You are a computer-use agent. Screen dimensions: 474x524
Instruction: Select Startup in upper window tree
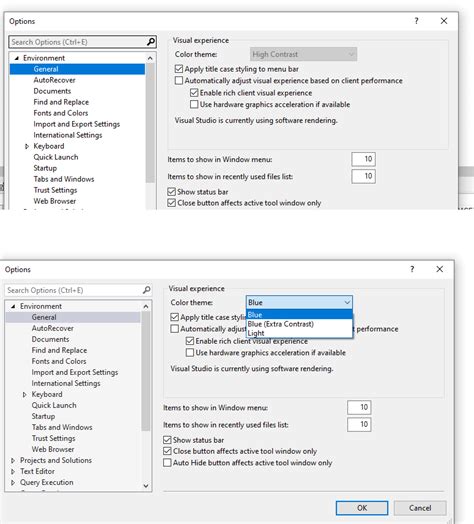coord(45,168)
